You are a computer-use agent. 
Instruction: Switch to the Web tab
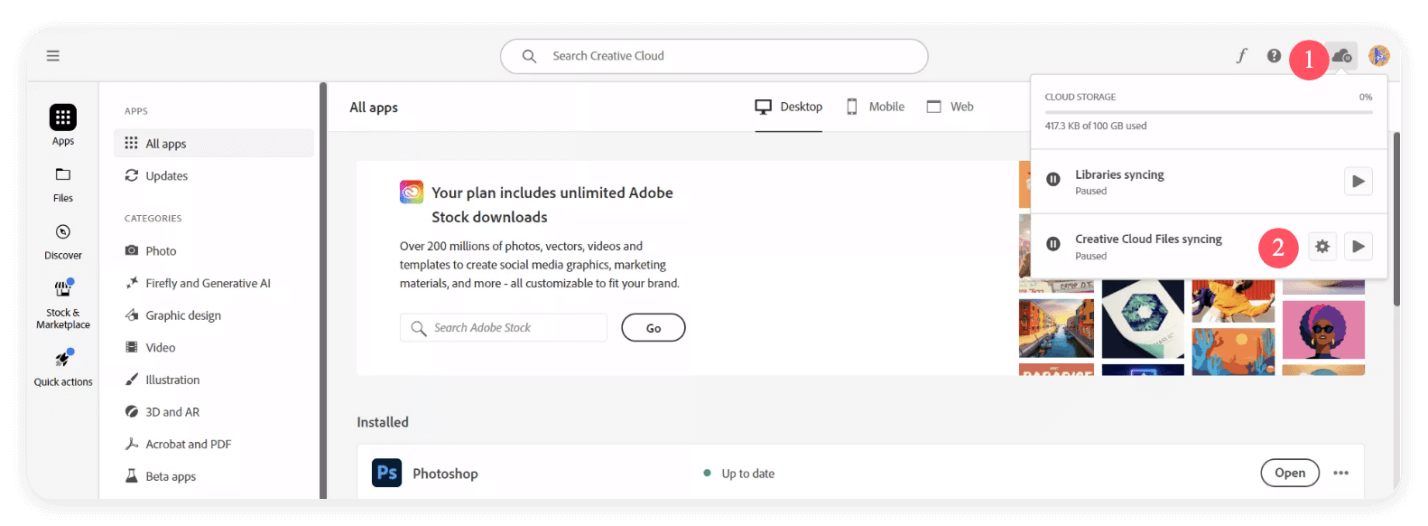click(950, 107)
